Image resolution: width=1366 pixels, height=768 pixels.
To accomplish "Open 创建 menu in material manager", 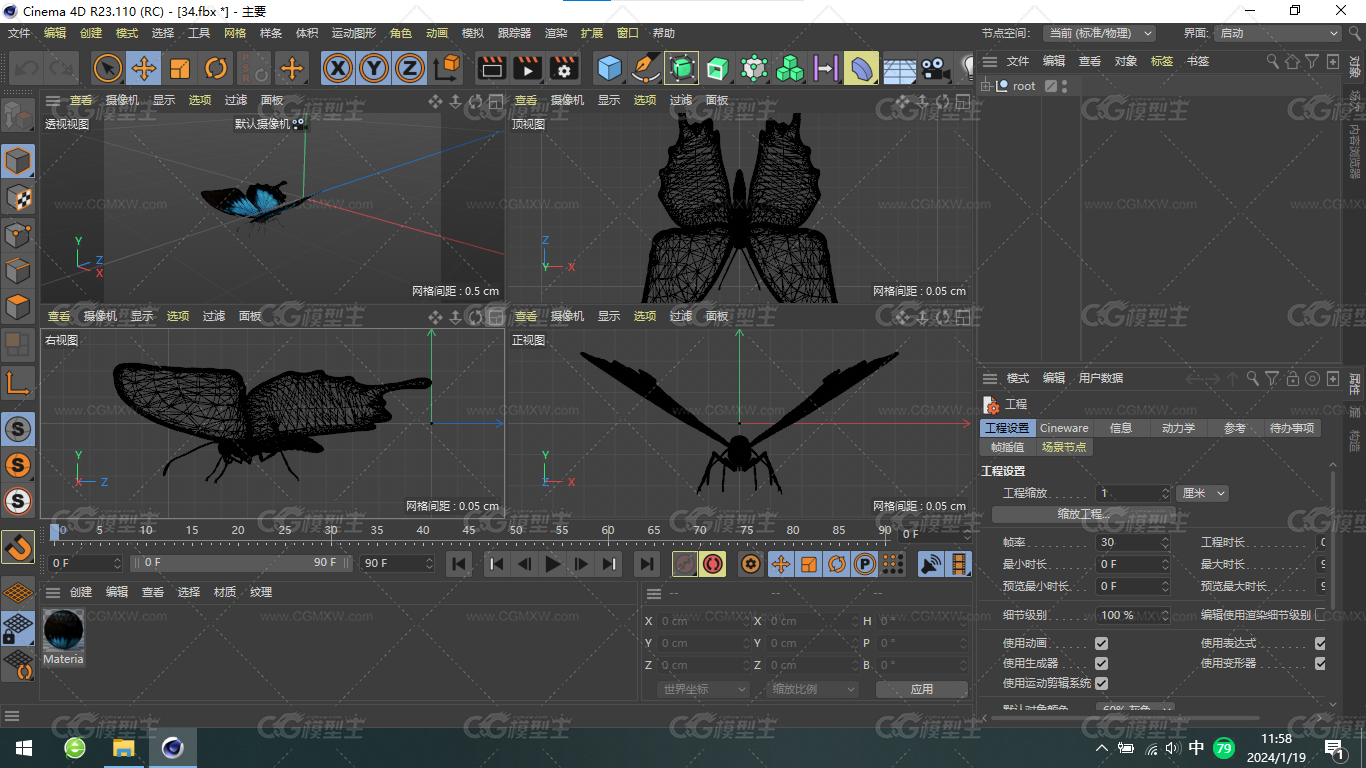I will pyautogui.click(x=81, y=592).
